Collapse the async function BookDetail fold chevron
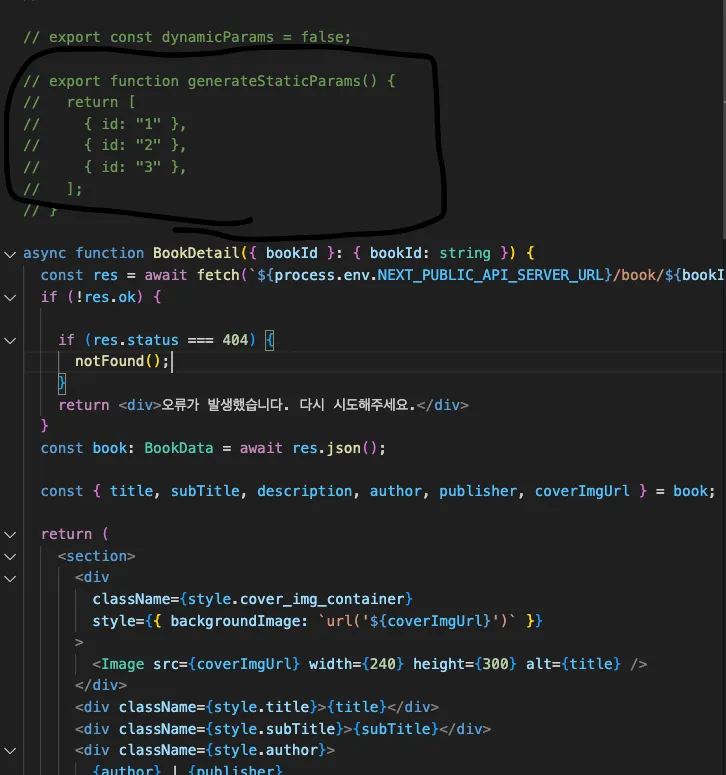This screenshot has height=775, width=726. pos(10,255)
